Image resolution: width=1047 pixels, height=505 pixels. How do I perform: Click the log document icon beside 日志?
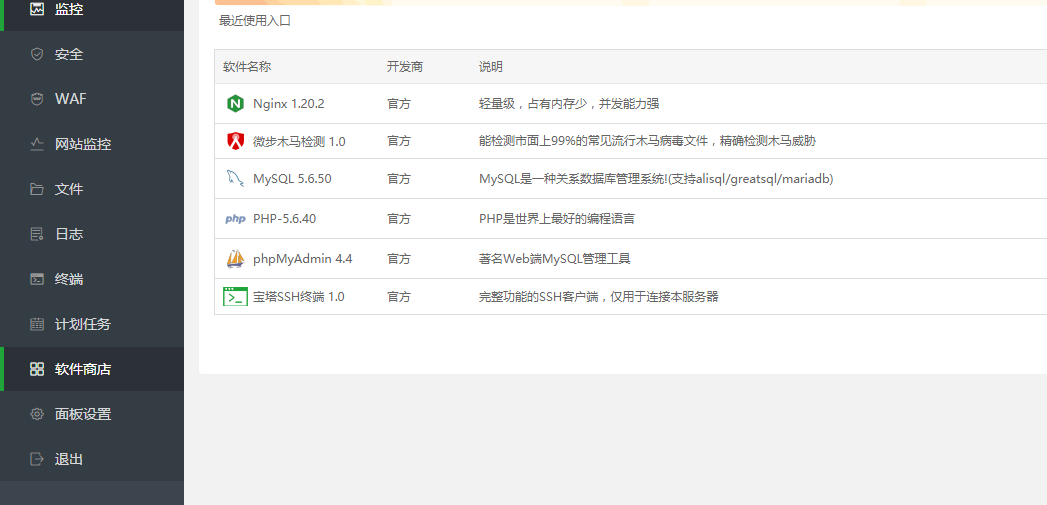click(x=37, y=234)
